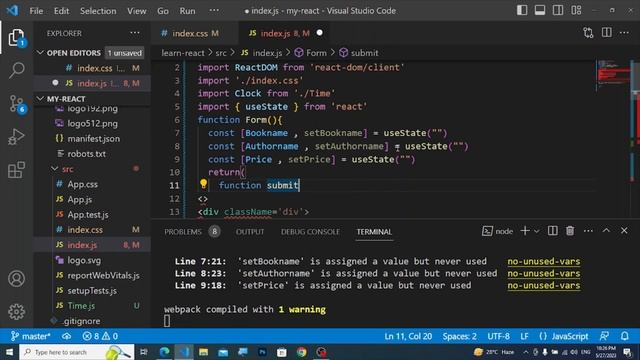Viewport: 640px width, 360px height.
Task: Add a new terminal with plus icon
Action: coord(525,231)
